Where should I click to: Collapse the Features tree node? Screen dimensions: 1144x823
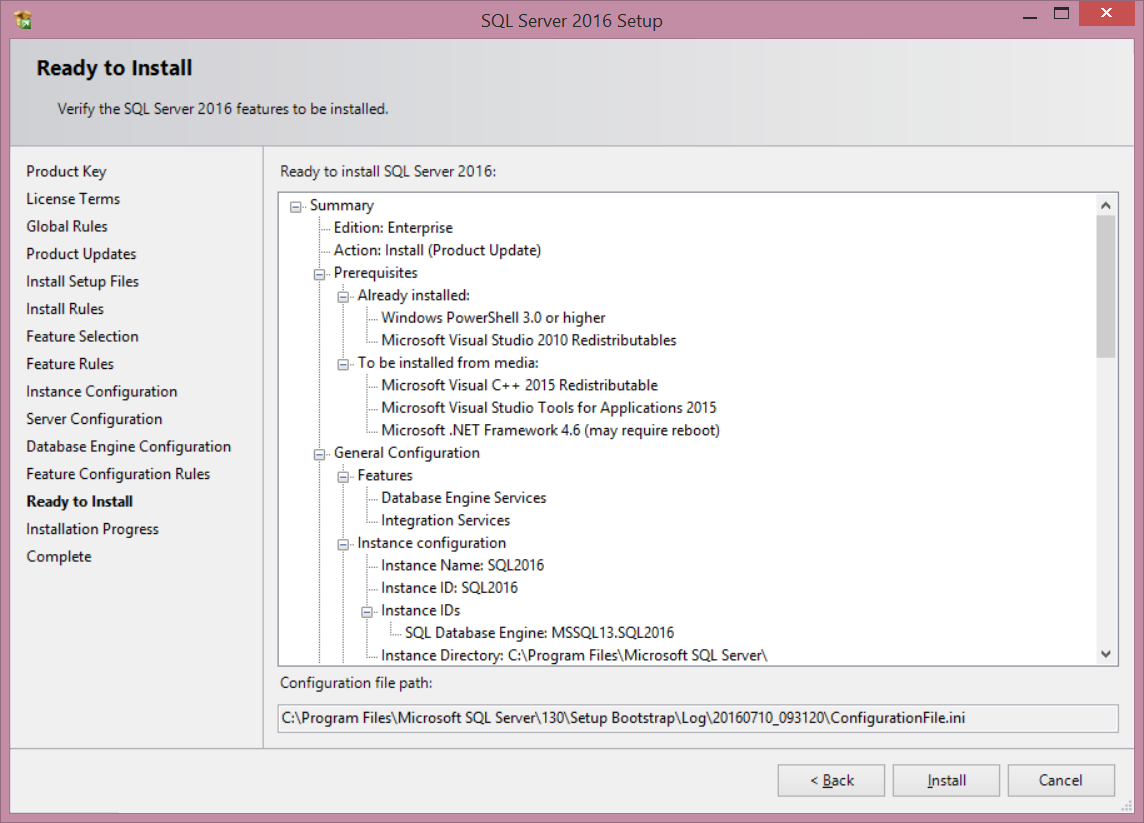(x=343, y=477)
